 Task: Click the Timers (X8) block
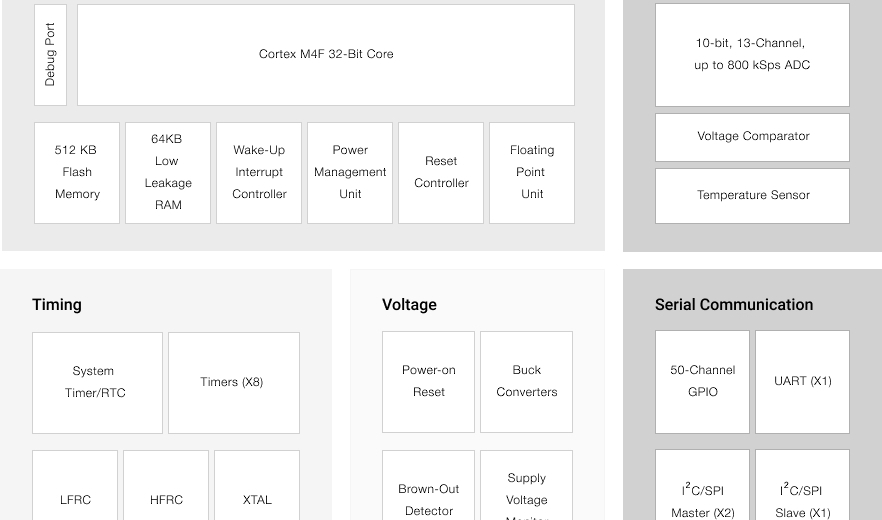[233, 382]
